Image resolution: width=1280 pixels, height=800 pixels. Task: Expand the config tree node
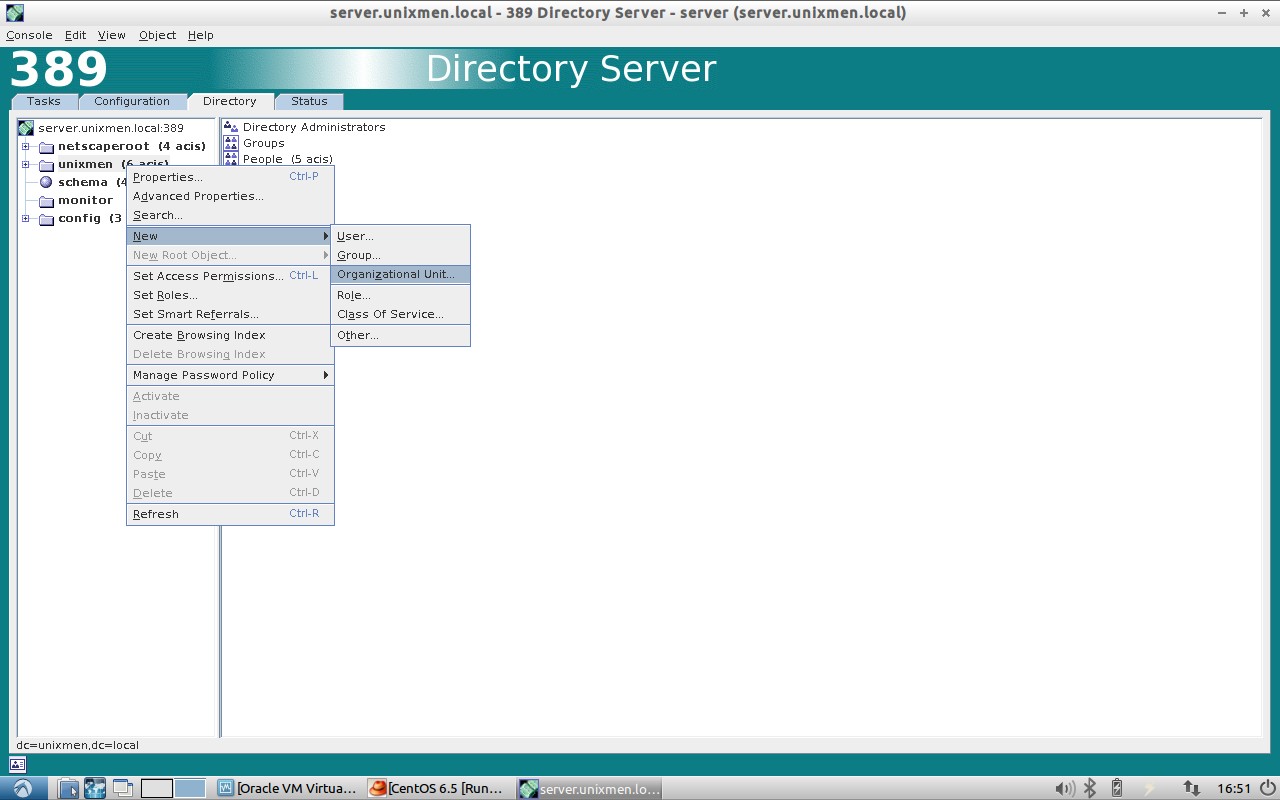[26, 219]
